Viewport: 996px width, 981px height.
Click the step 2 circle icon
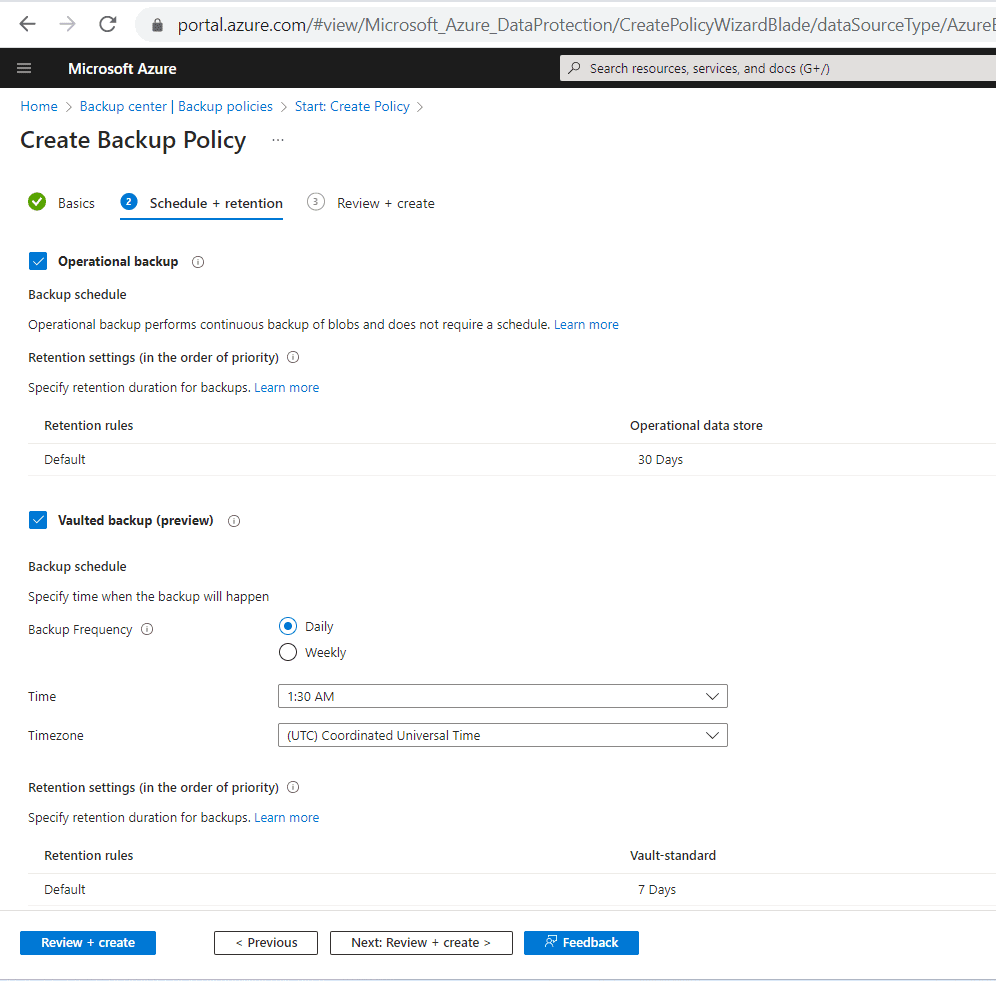pos(129,202)
